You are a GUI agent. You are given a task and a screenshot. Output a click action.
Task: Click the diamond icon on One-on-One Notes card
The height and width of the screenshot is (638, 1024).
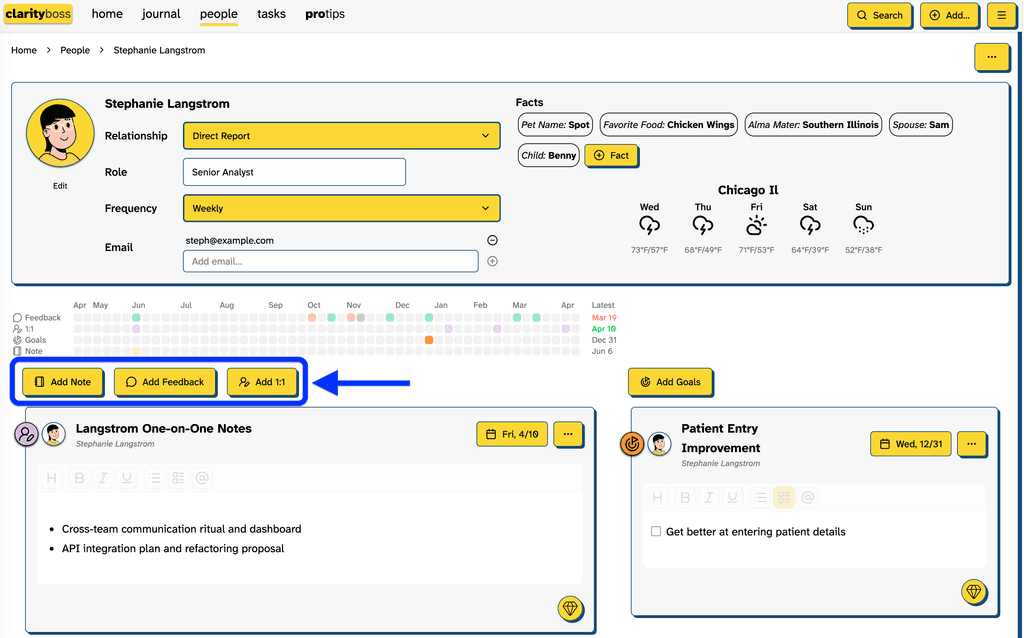[x=570, y=608]
